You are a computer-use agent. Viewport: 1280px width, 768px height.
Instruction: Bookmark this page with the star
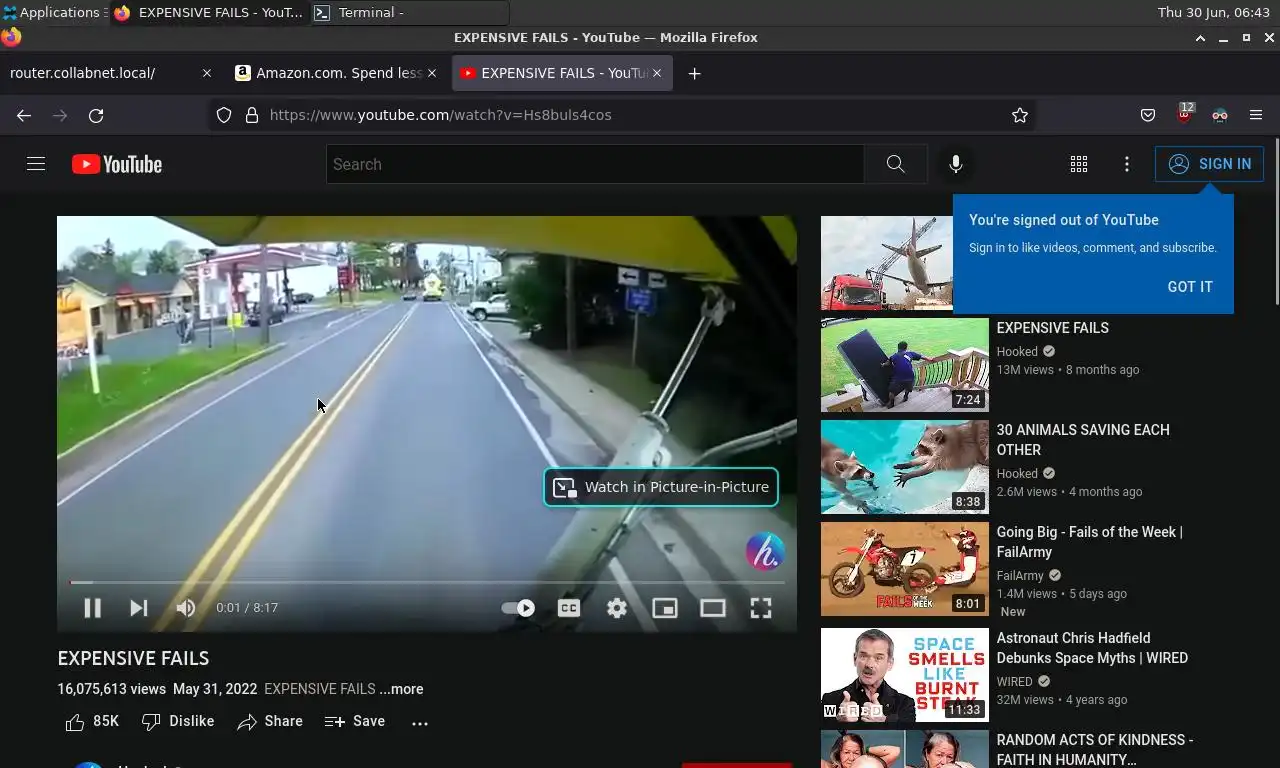coord(1020,115)
